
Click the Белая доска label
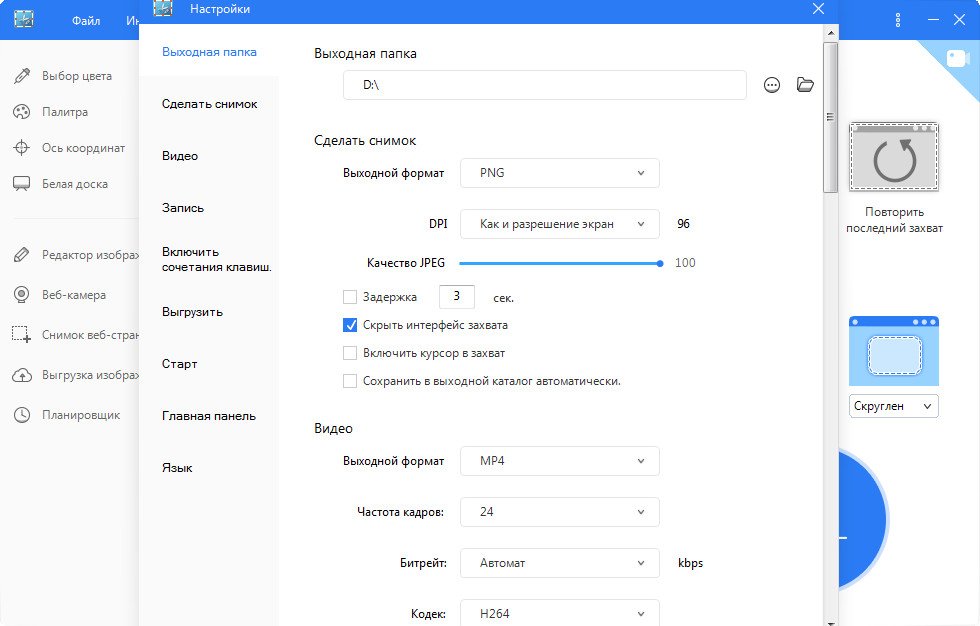[75, 184]
